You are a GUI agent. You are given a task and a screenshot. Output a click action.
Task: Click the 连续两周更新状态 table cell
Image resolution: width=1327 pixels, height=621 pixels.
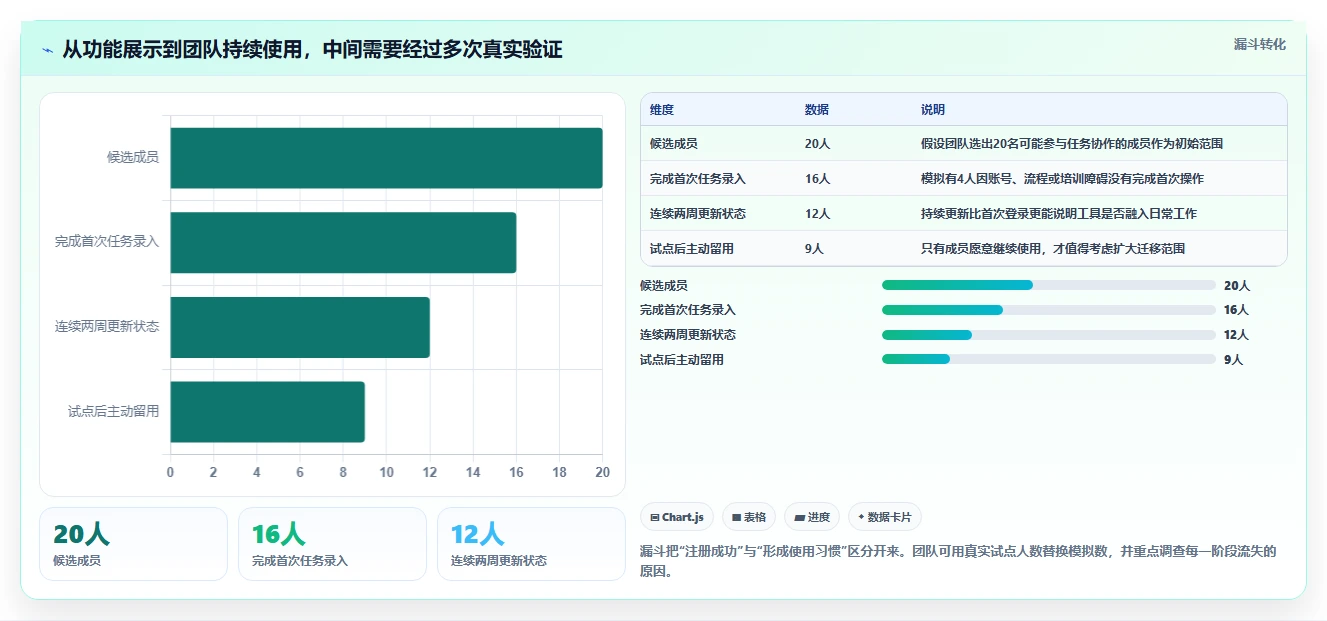tap(698, 214)
